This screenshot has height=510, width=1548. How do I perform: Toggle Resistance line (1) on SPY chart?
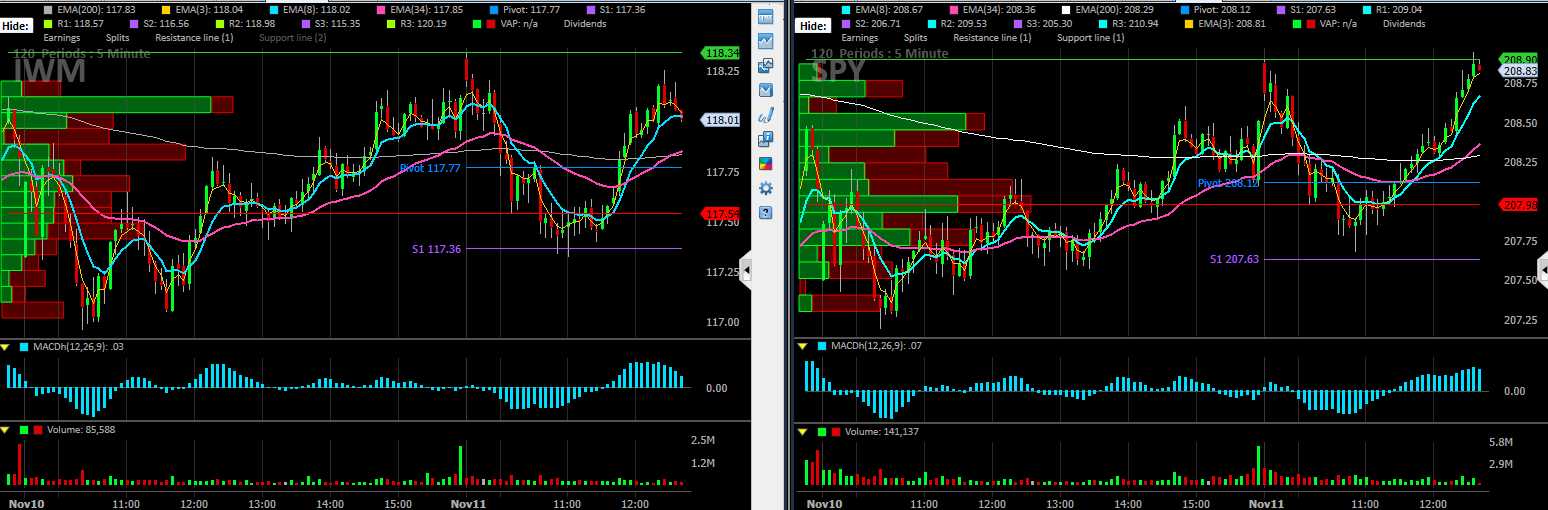[993, 38]
